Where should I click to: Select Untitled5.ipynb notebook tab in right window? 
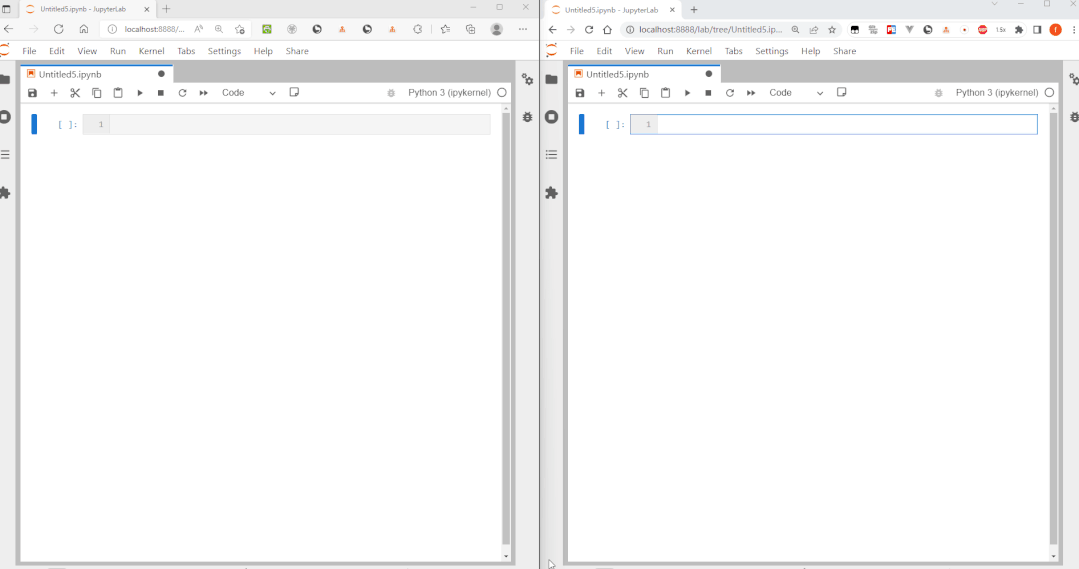click(643, 74)
